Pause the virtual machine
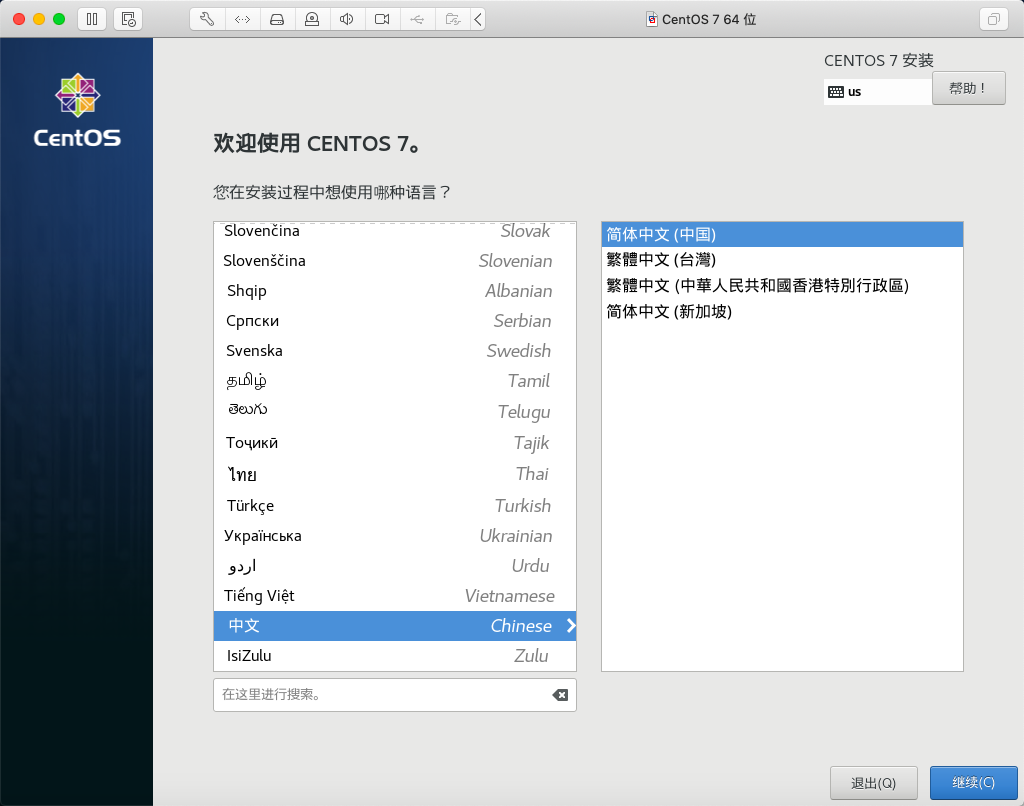Screen dimensions: 1024x806 [x=91, y=19]
